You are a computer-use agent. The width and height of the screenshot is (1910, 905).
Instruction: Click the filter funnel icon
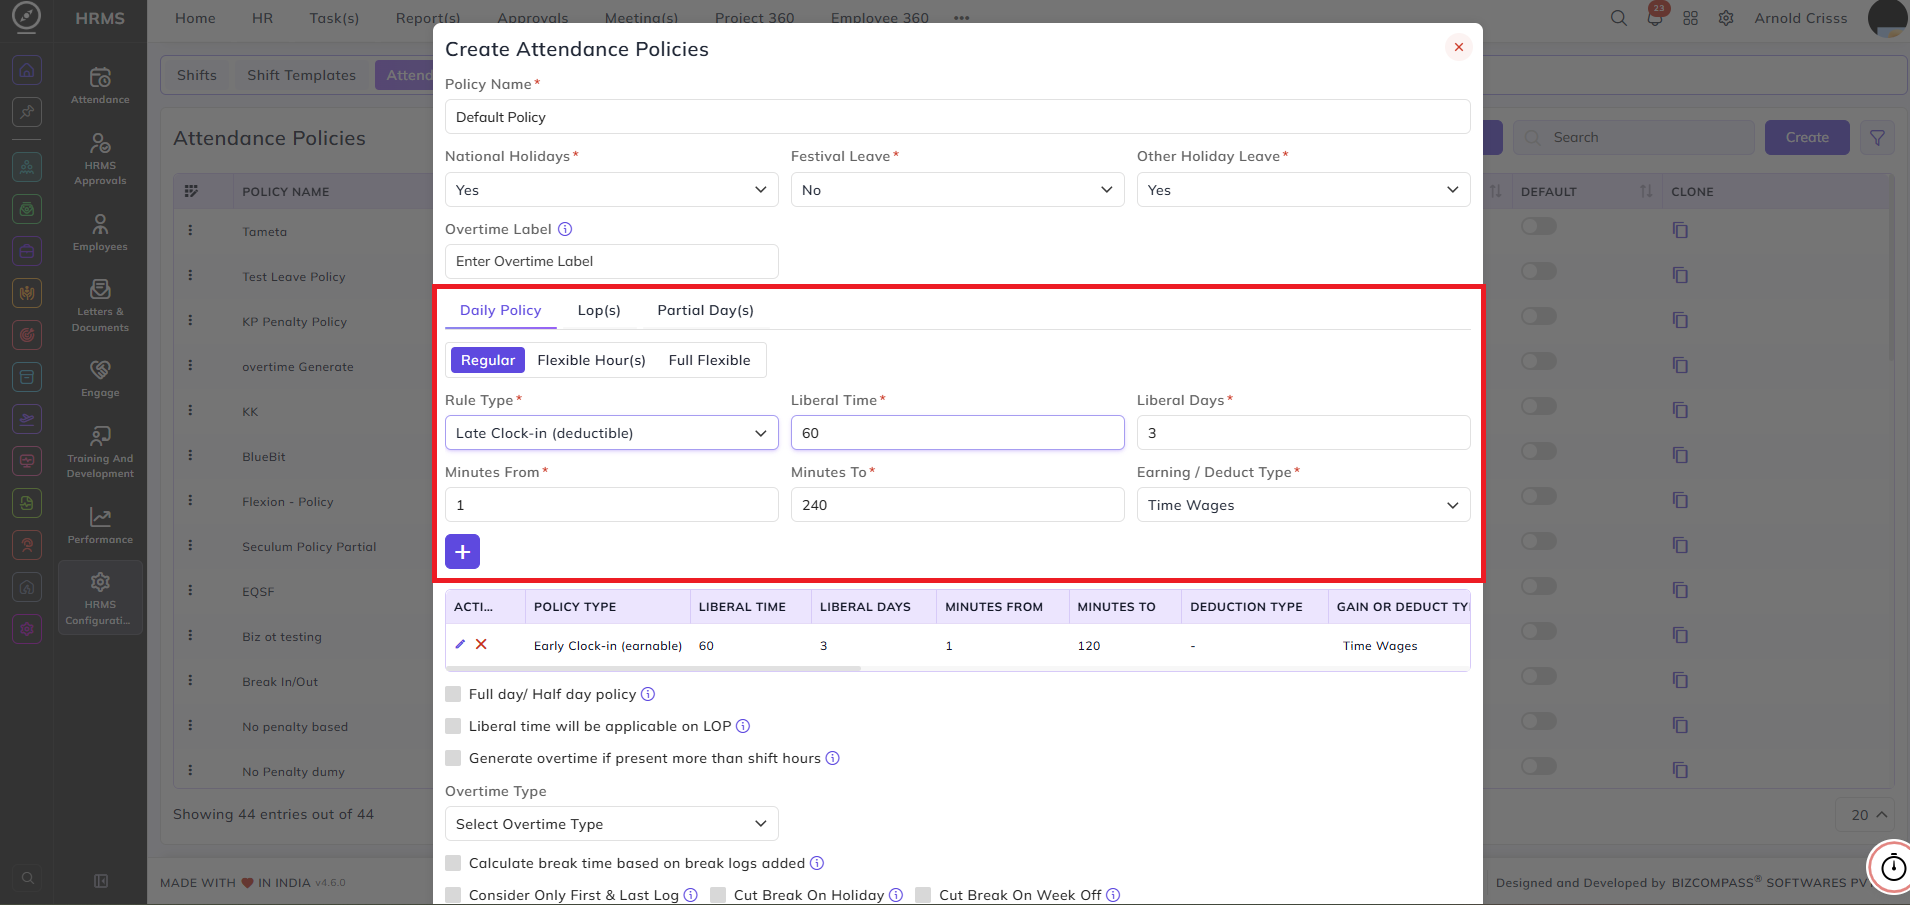click(x=1877, y=138)
